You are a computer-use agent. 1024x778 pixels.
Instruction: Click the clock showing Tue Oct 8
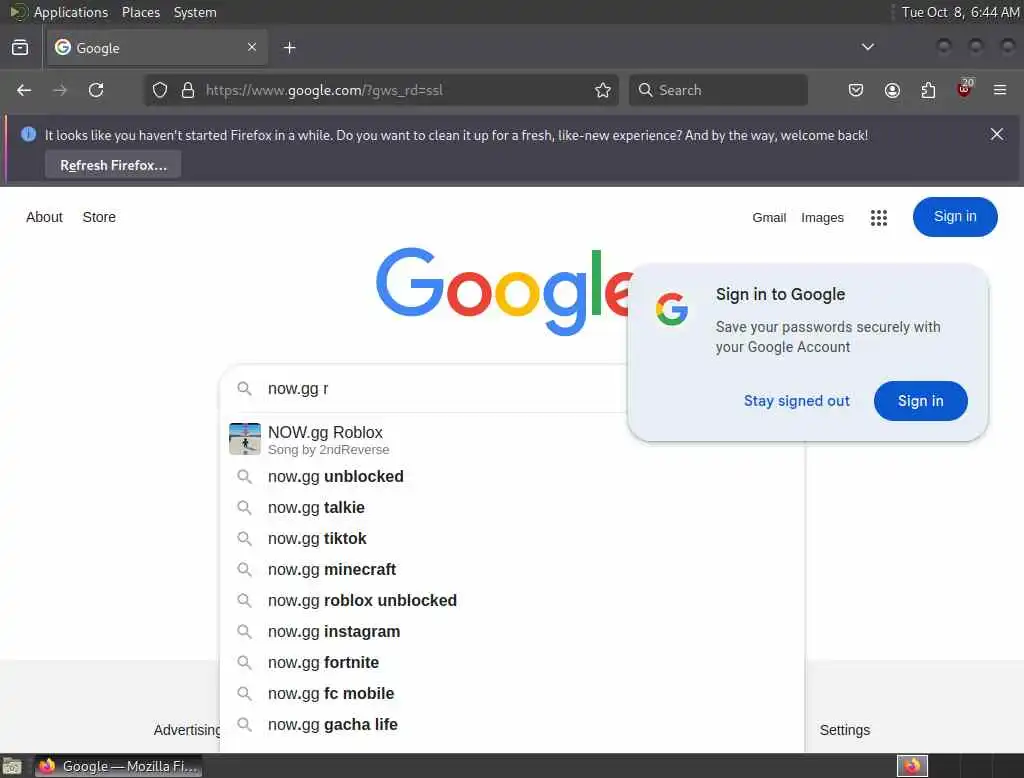[960, 12]
